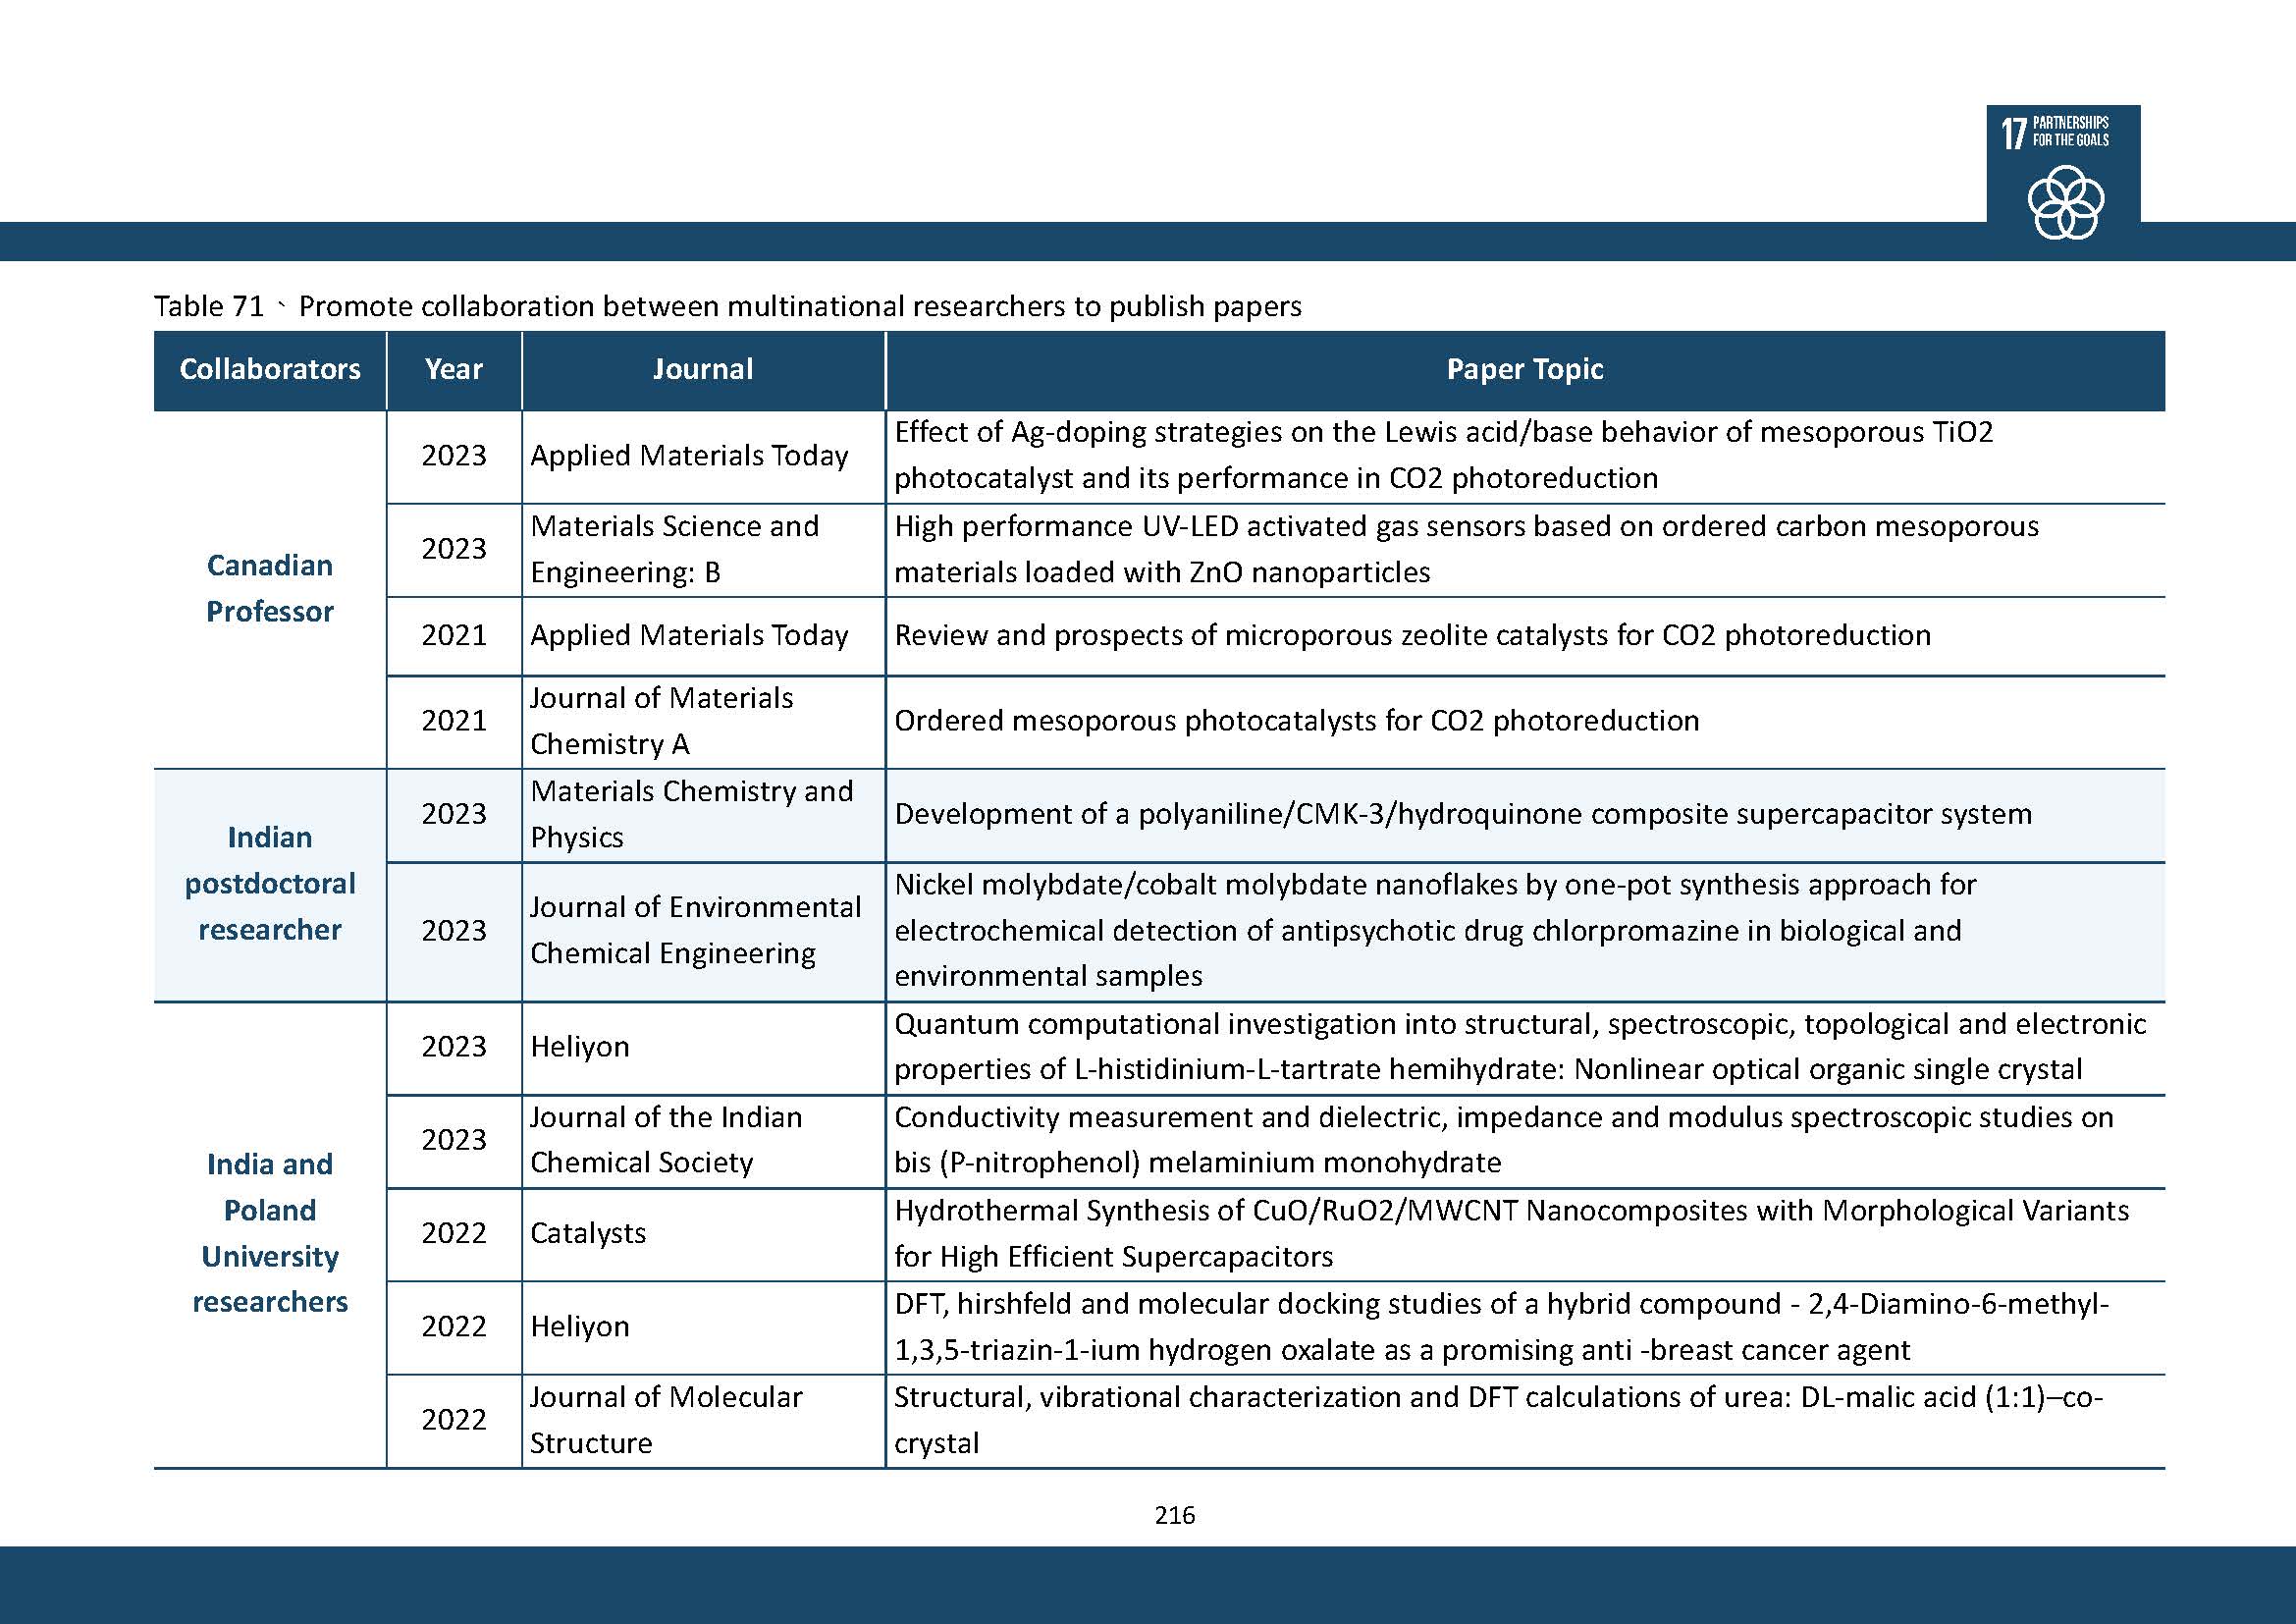Viewport: 2296px width, 1624px height.
Task: Click the 'Canadian Professor' cell
Action: click(270, 589)
